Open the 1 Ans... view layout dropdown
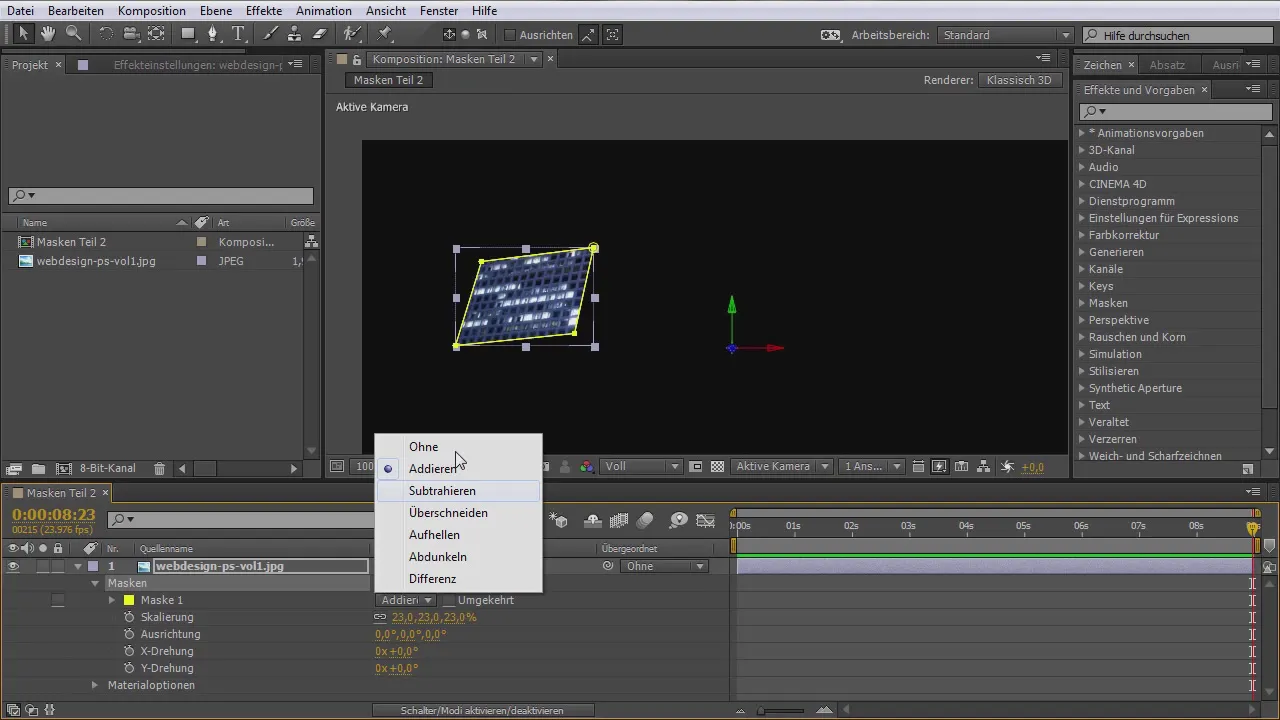The image size is (1280, 720). 873,466
